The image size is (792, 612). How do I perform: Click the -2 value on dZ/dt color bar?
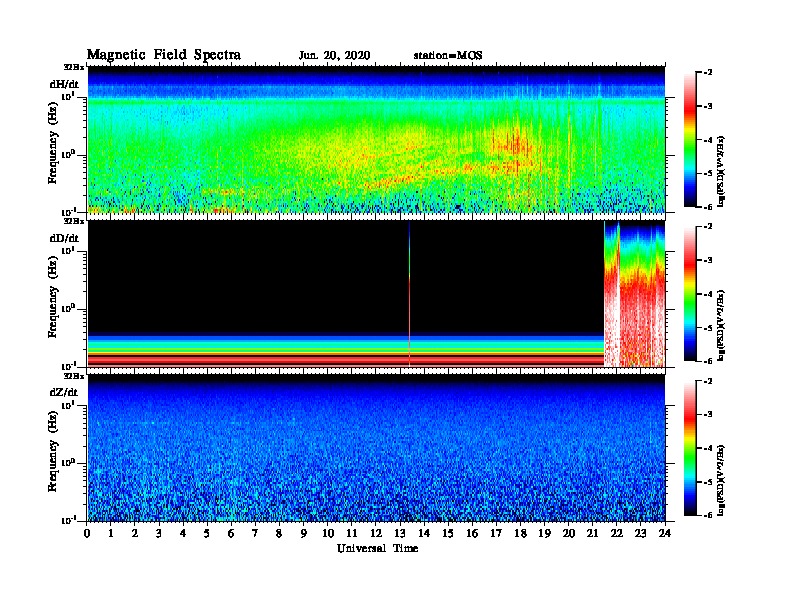pos(708,381)
